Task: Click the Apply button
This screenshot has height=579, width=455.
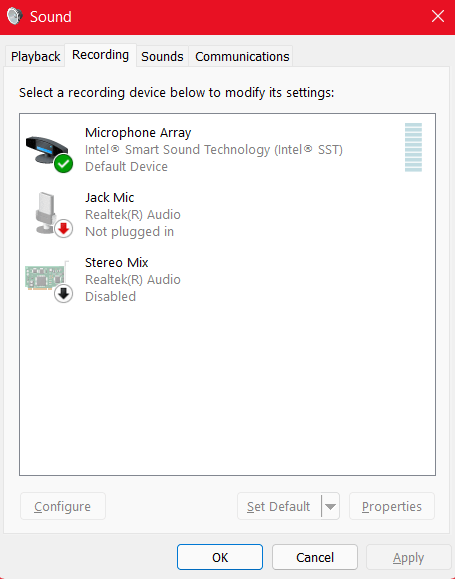Action: (x=408, y=557)
